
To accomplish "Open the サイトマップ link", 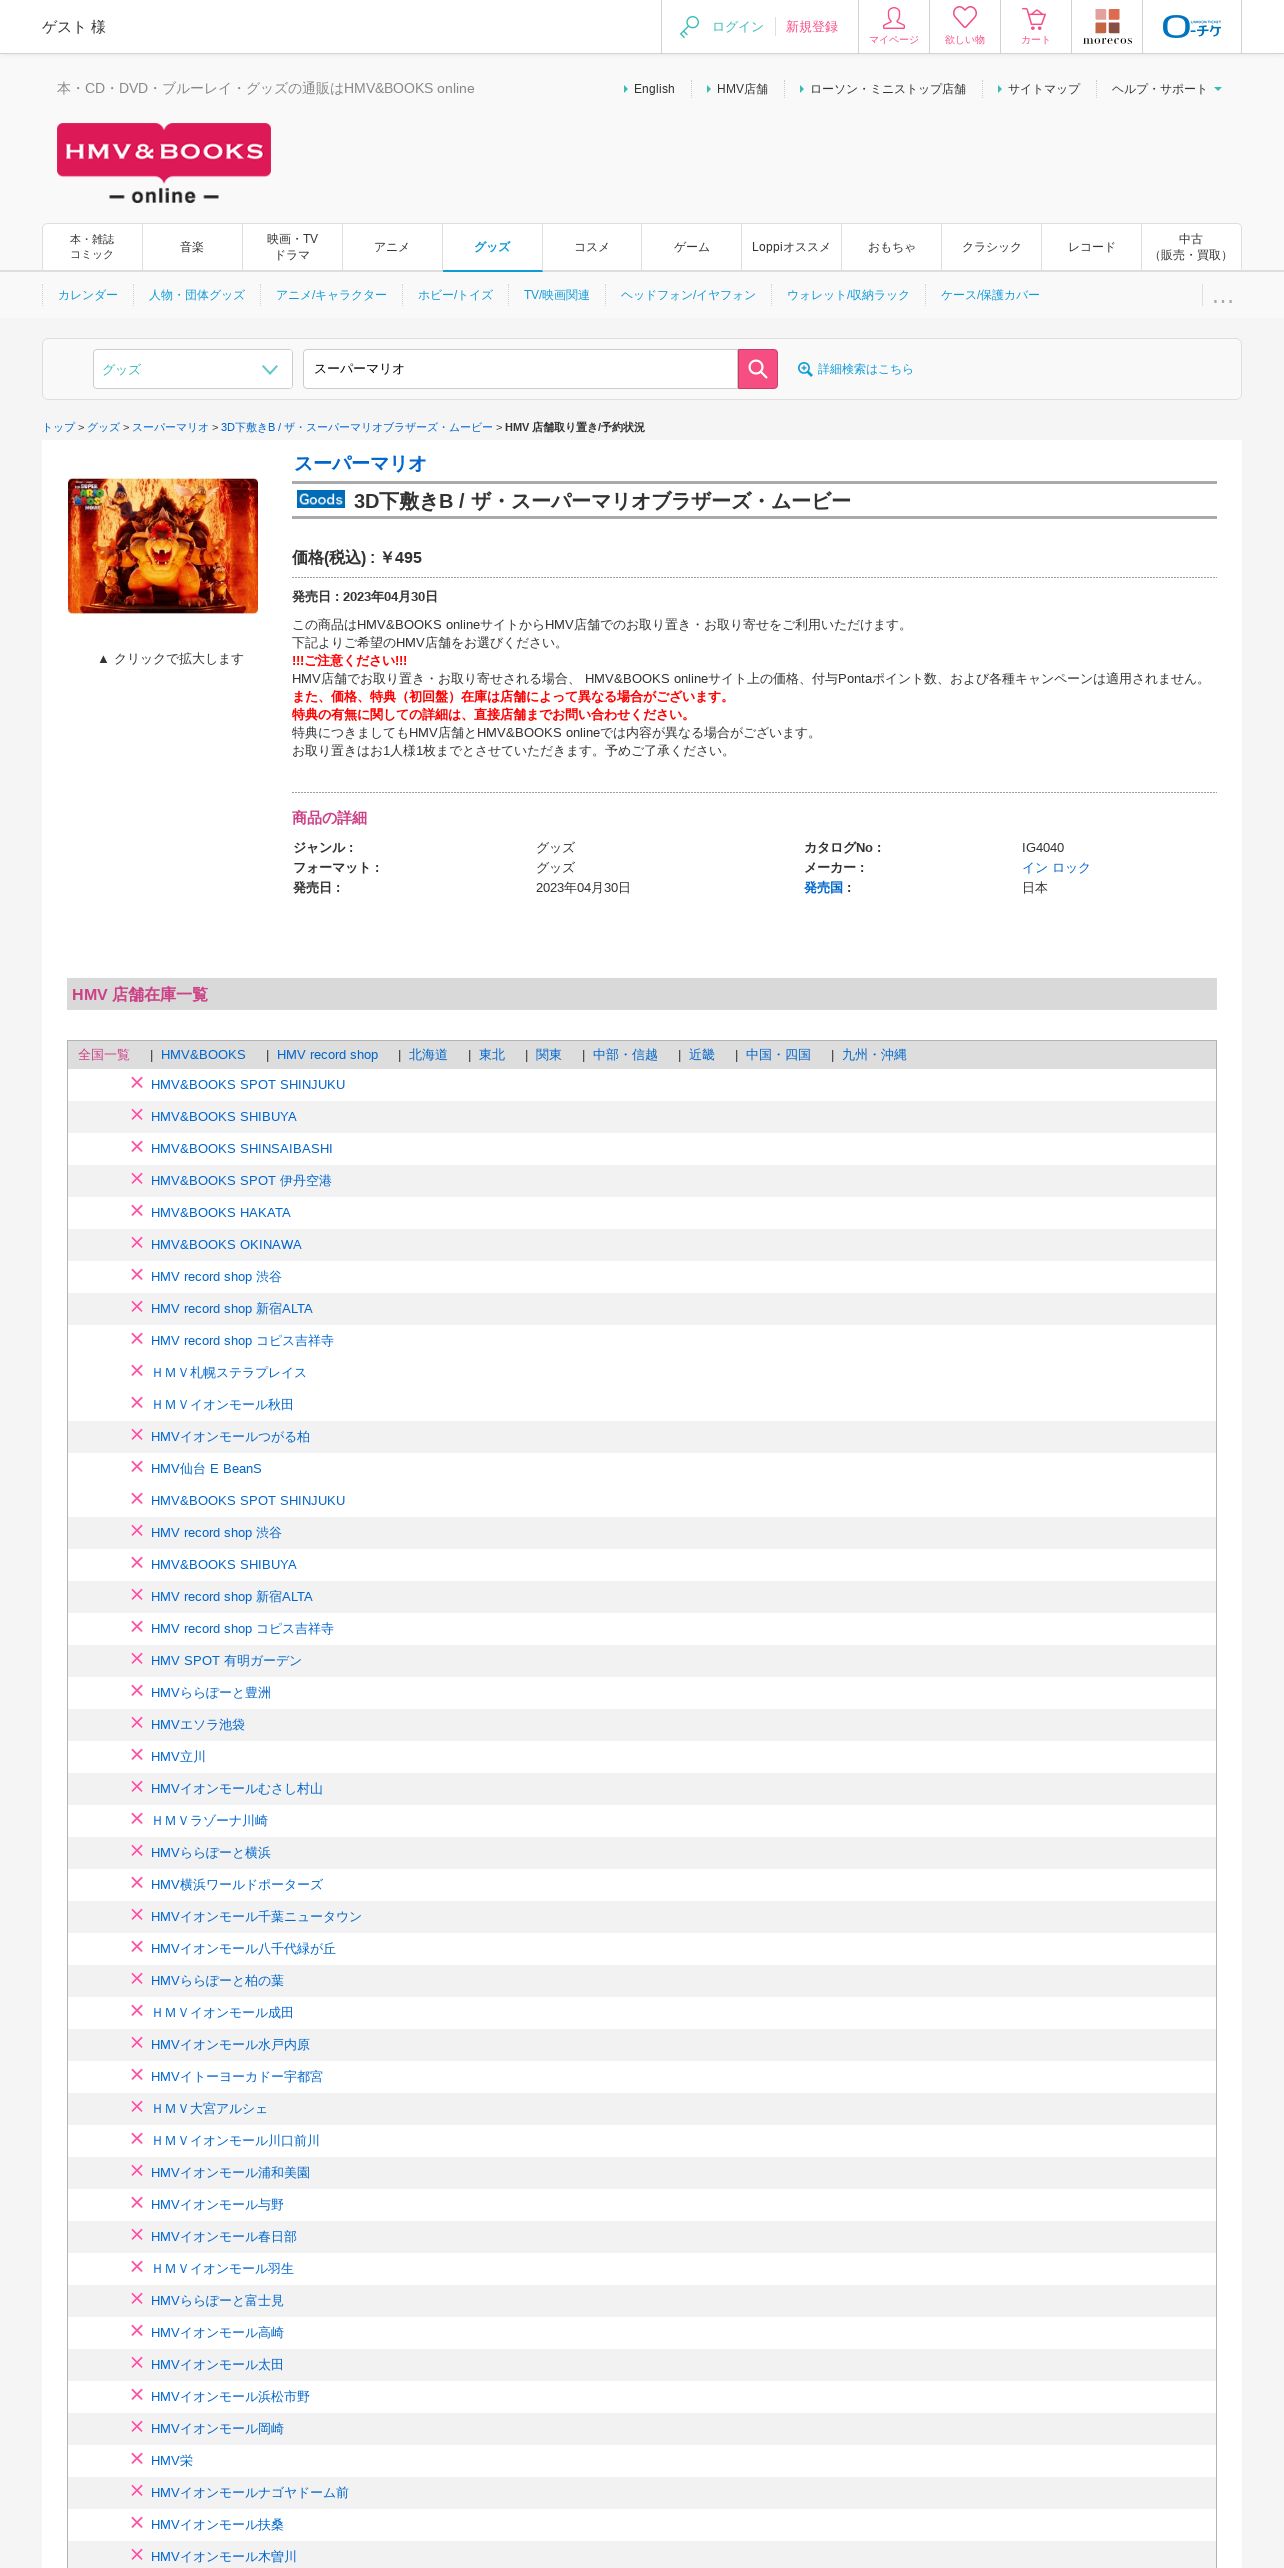I will click(x=1044, y=89).
